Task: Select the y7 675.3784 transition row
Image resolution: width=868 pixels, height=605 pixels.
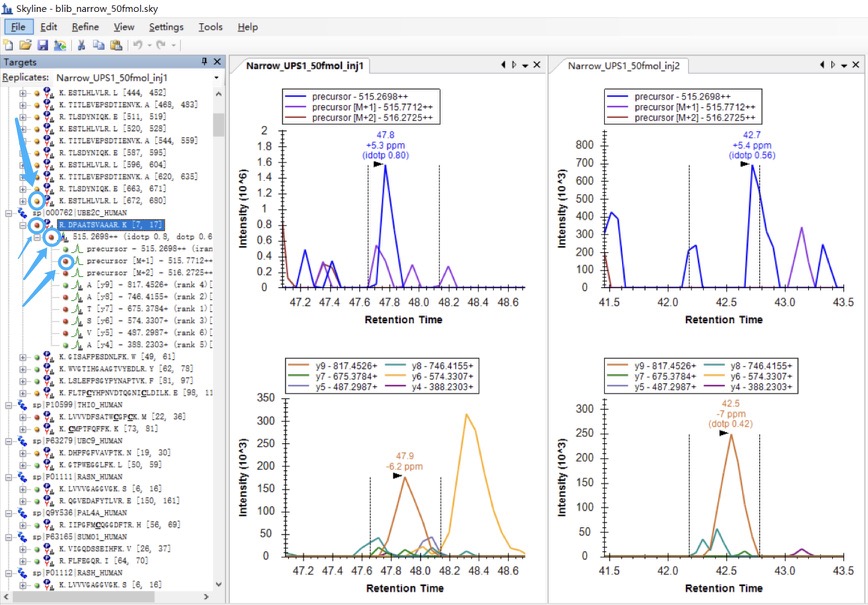Action: click(x=144, y=309)
